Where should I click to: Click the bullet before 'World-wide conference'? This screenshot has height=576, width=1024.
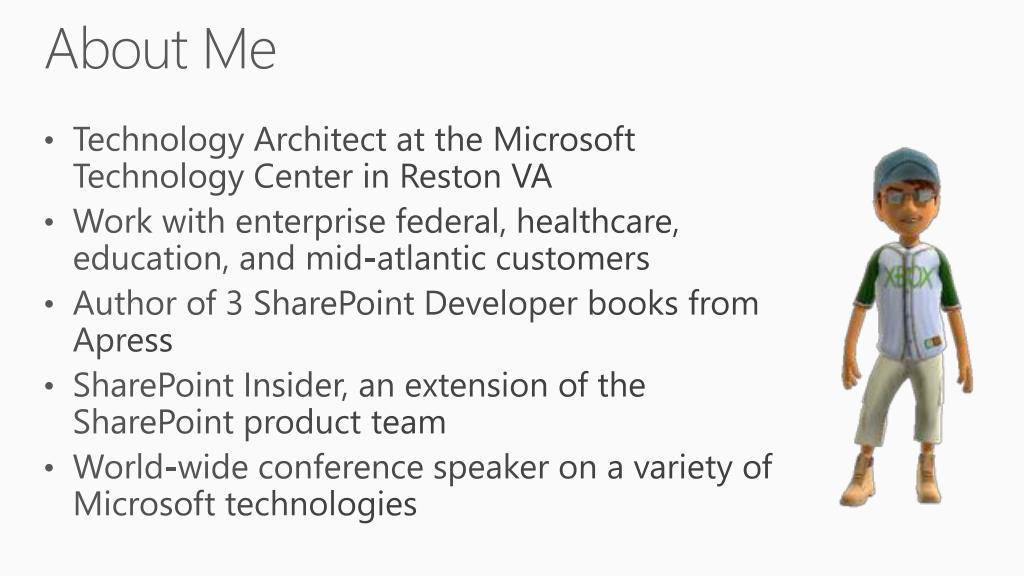coord(50,468)
